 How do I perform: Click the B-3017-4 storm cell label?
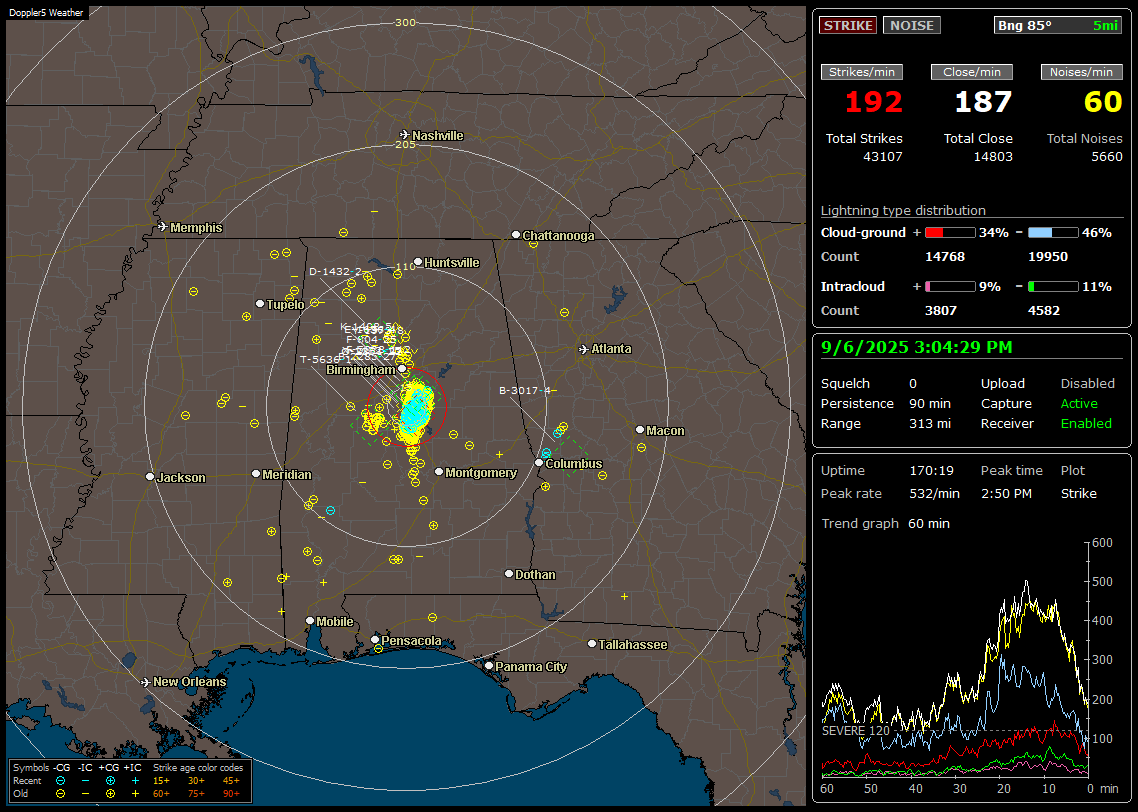(525, 390)
